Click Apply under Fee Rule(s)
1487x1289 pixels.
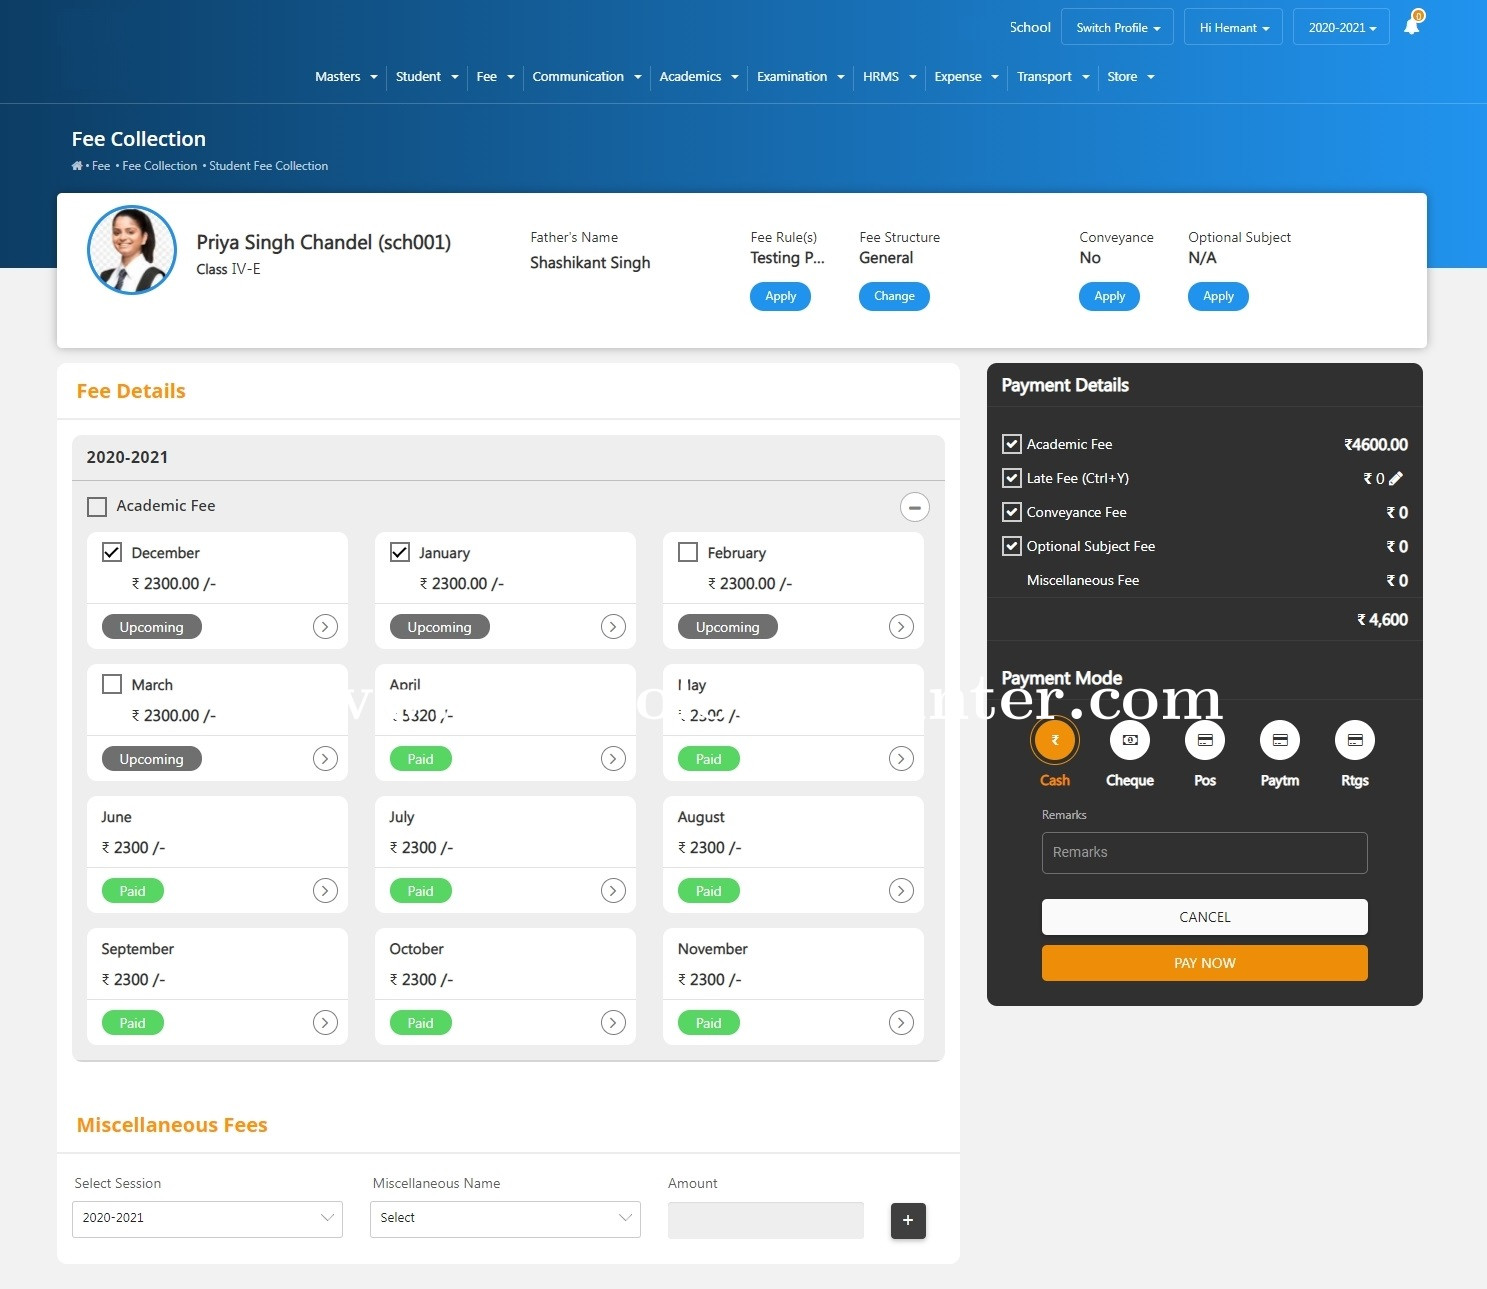click(x=780, y=296)
